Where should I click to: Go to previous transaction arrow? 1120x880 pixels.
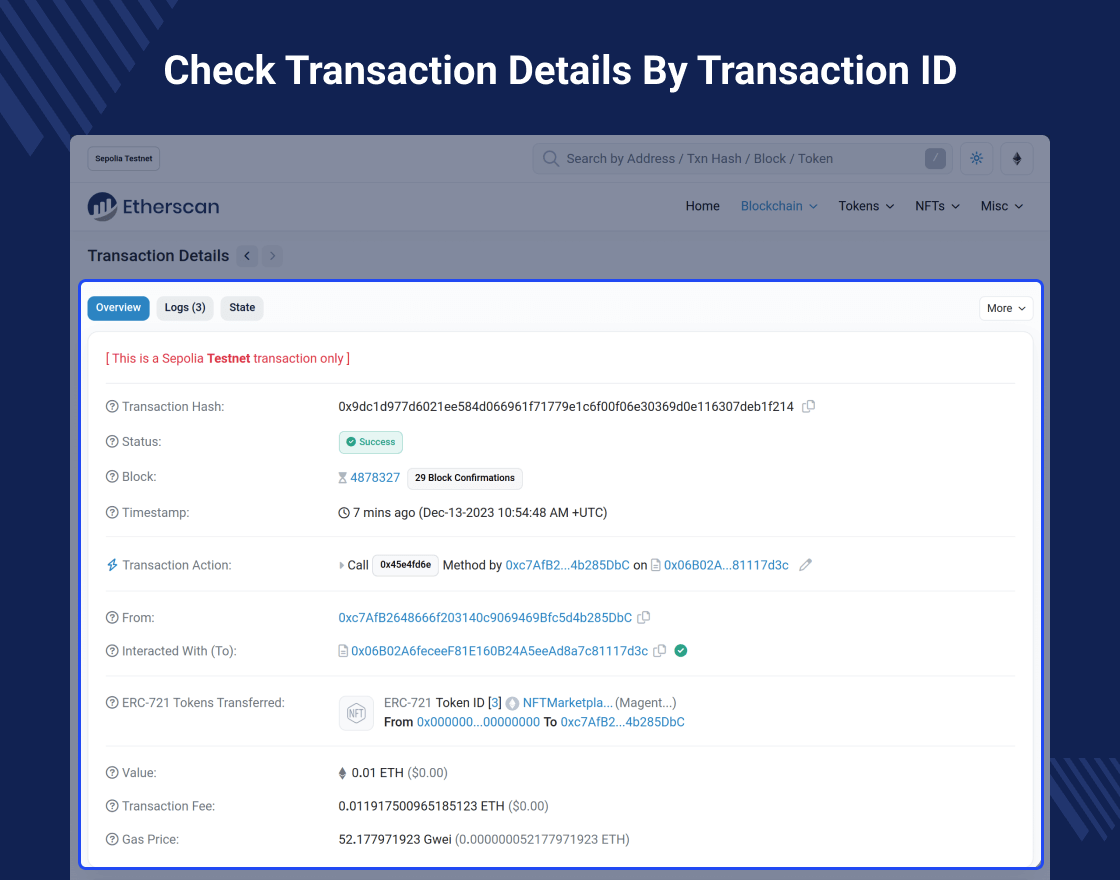[247, 256]
